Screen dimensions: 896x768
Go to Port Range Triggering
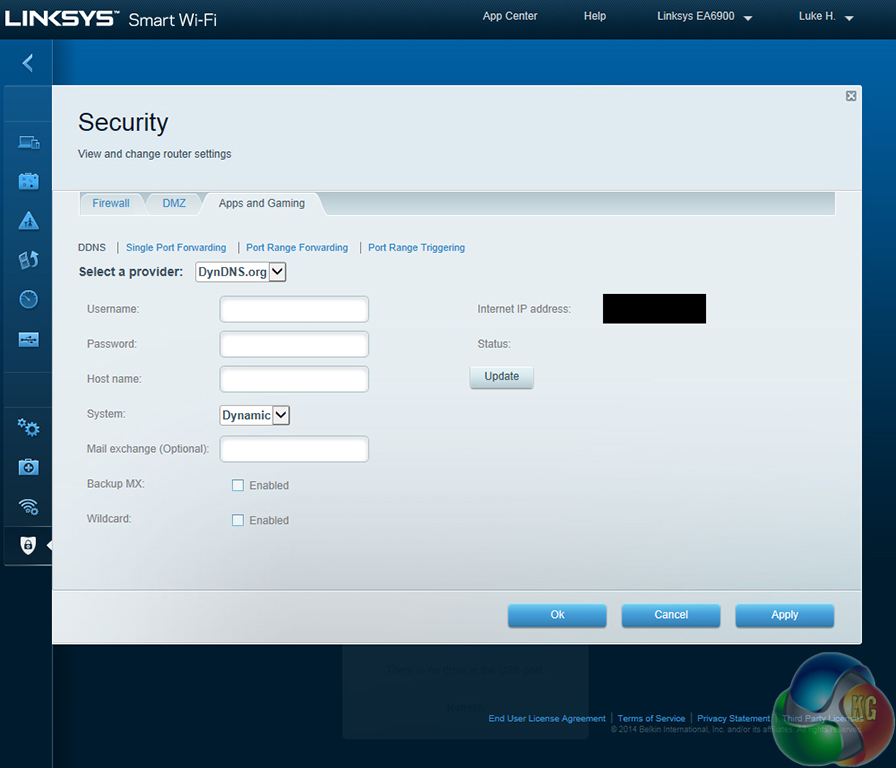pos(416,247)
